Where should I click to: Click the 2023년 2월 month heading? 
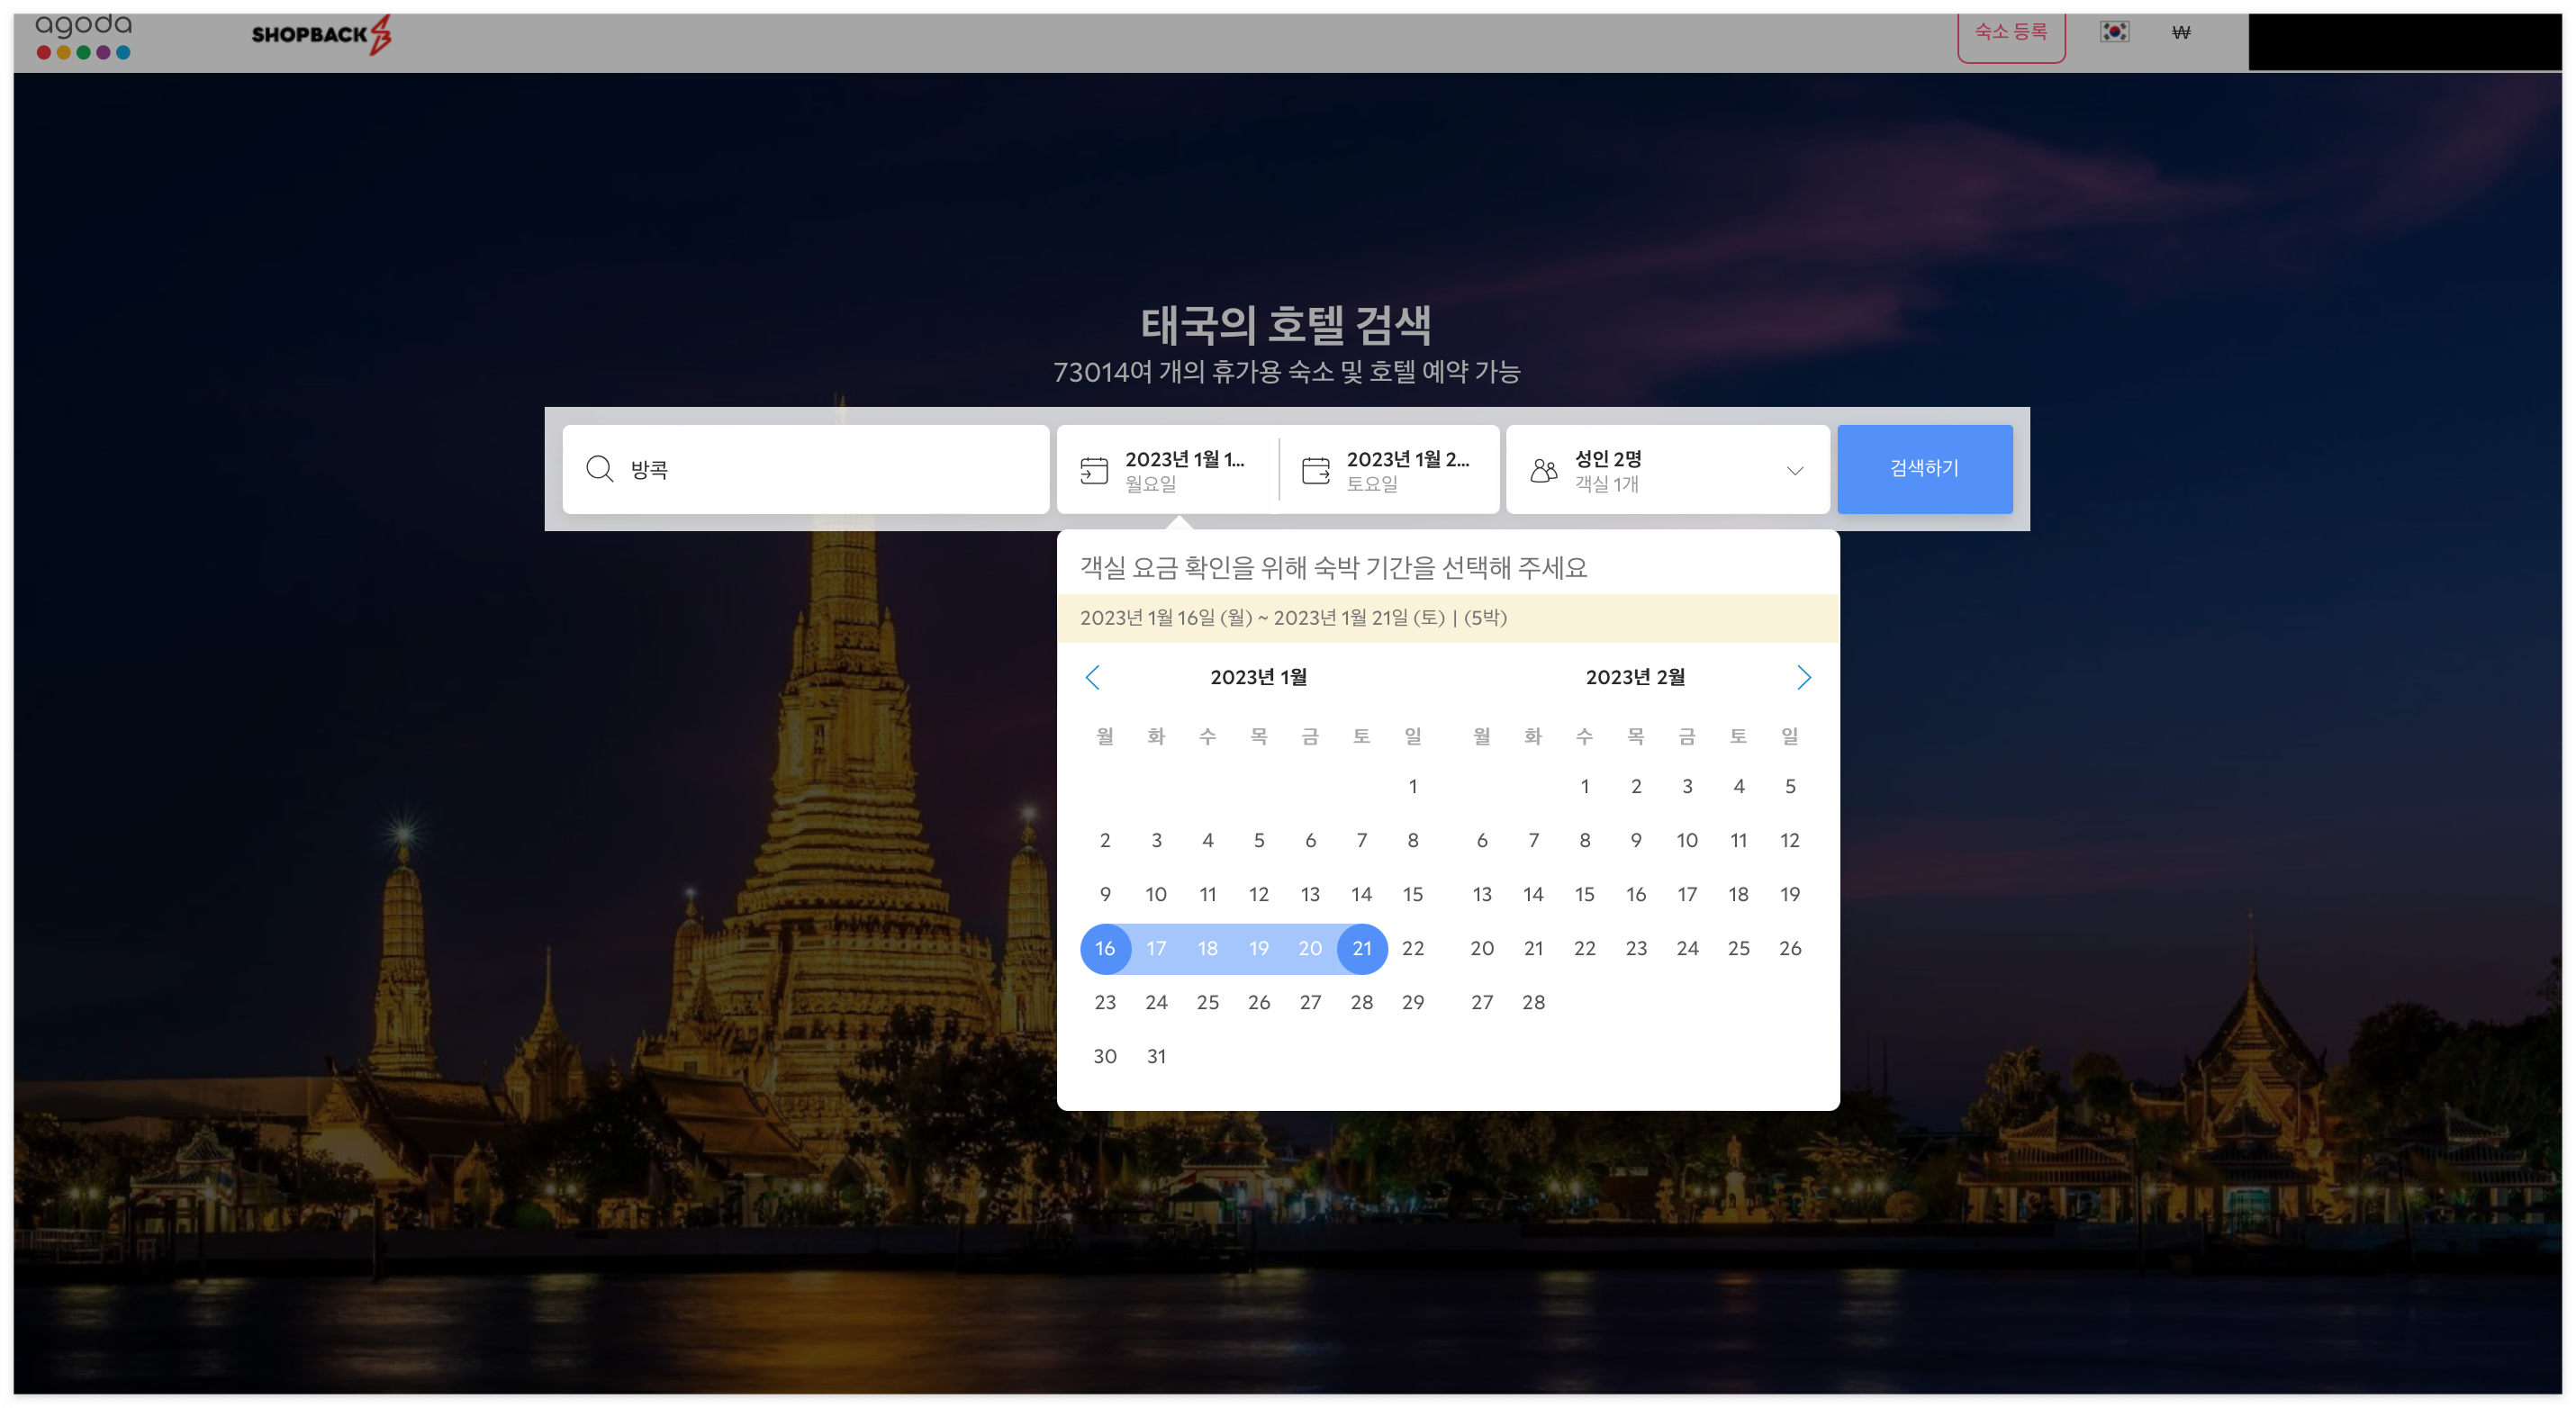[x=1635, y=677]
